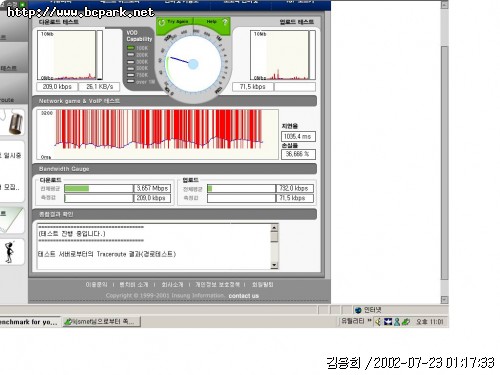This screenshot has width=500, height=375.
Task: Click the taskbar clock 오후 11:01
Action: tap(429, 322)
